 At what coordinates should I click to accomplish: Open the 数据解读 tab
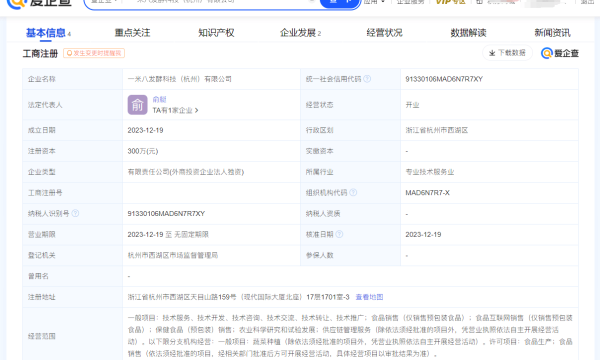468,33
